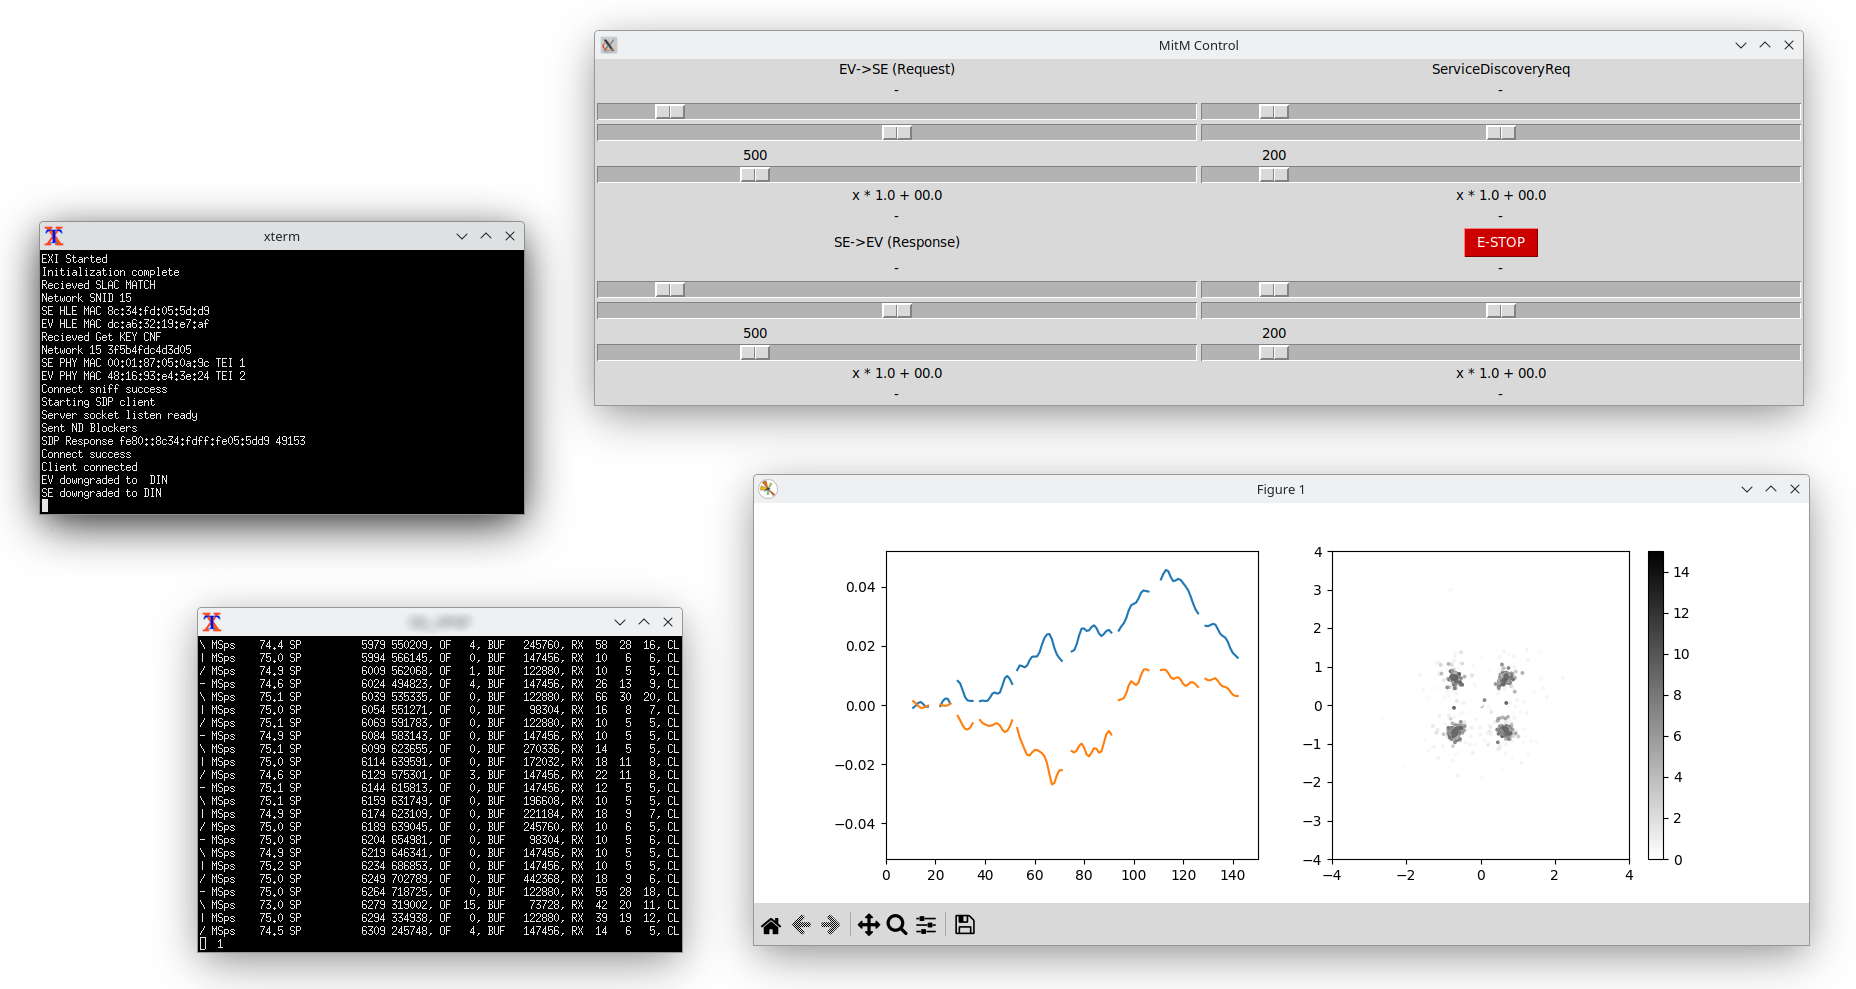Select the Pan axes tool

868,925
